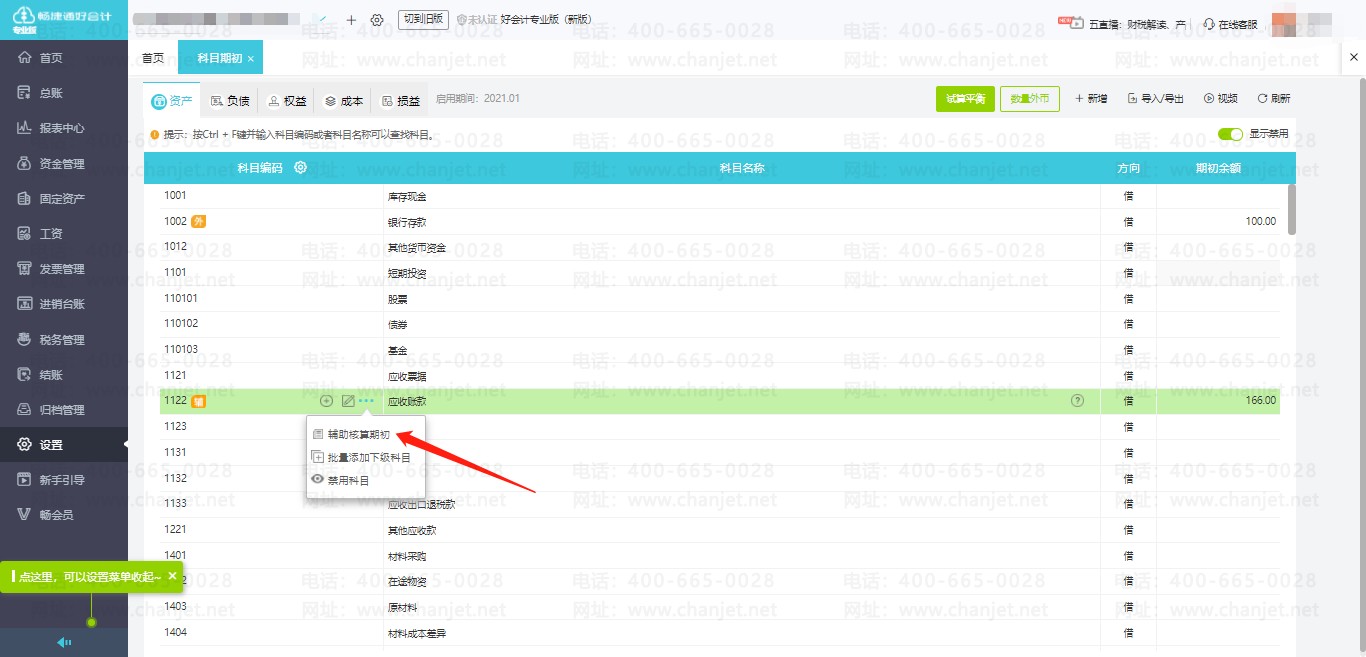Image resolution: width=1366 pixels, height=657 pixels.
Task: Click the 期初余额 cell for 1002 银行存款
Action: coord(1218,221)
